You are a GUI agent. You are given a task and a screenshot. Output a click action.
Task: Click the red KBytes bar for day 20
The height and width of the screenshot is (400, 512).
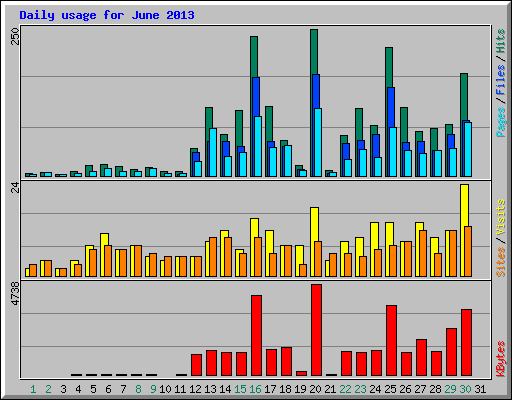pos(317,330)
